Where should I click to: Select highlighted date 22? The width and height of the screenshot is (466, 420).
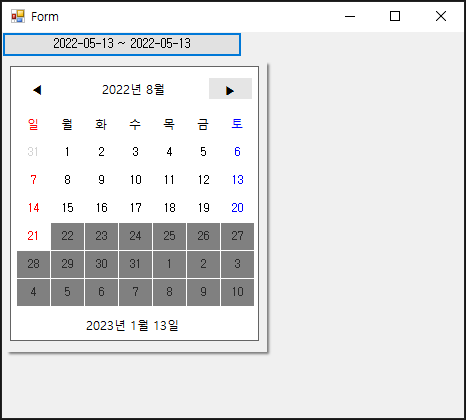pos(67,236)
